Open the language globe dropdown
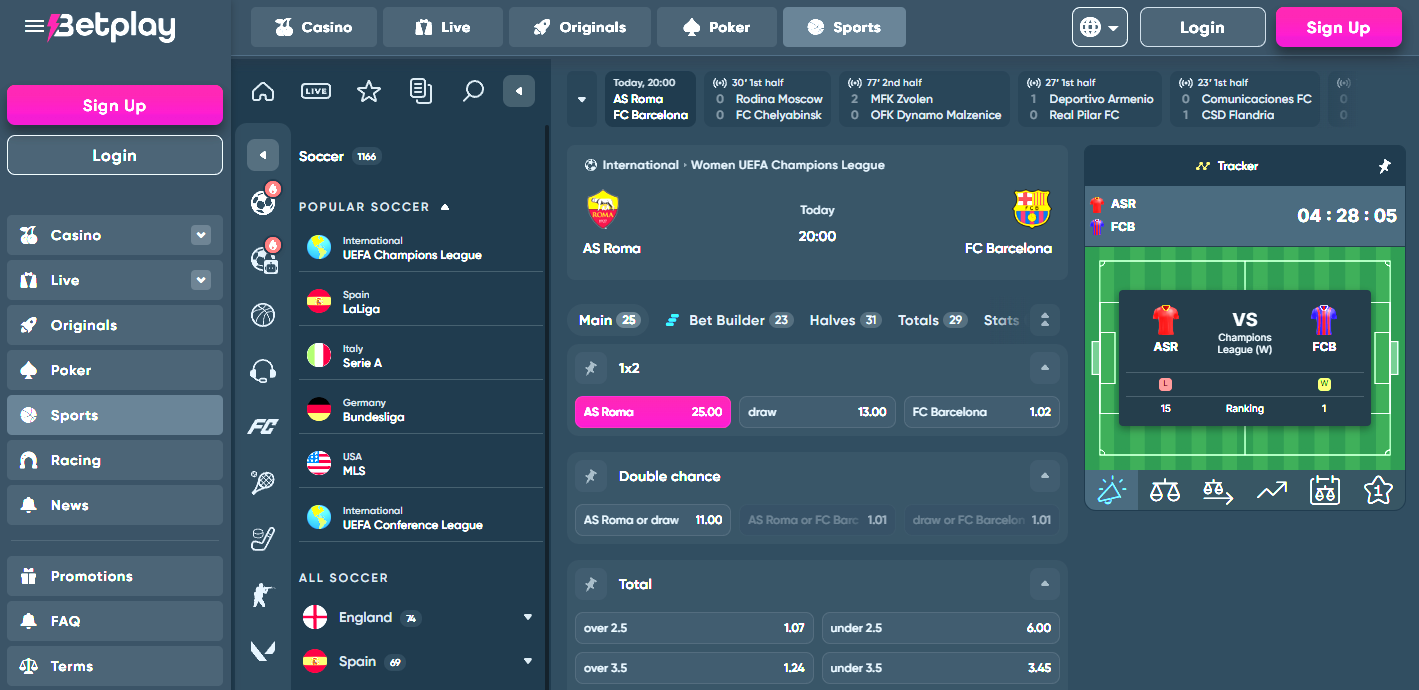 tap(1100, 28)
